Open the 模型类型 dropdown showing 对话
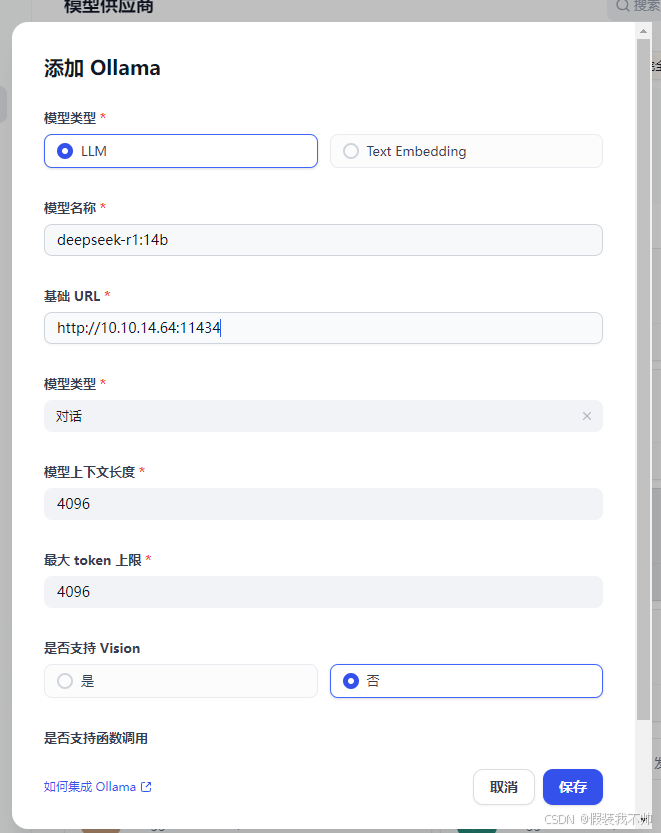The image size is (661, 833). click(x=300, y=415)
